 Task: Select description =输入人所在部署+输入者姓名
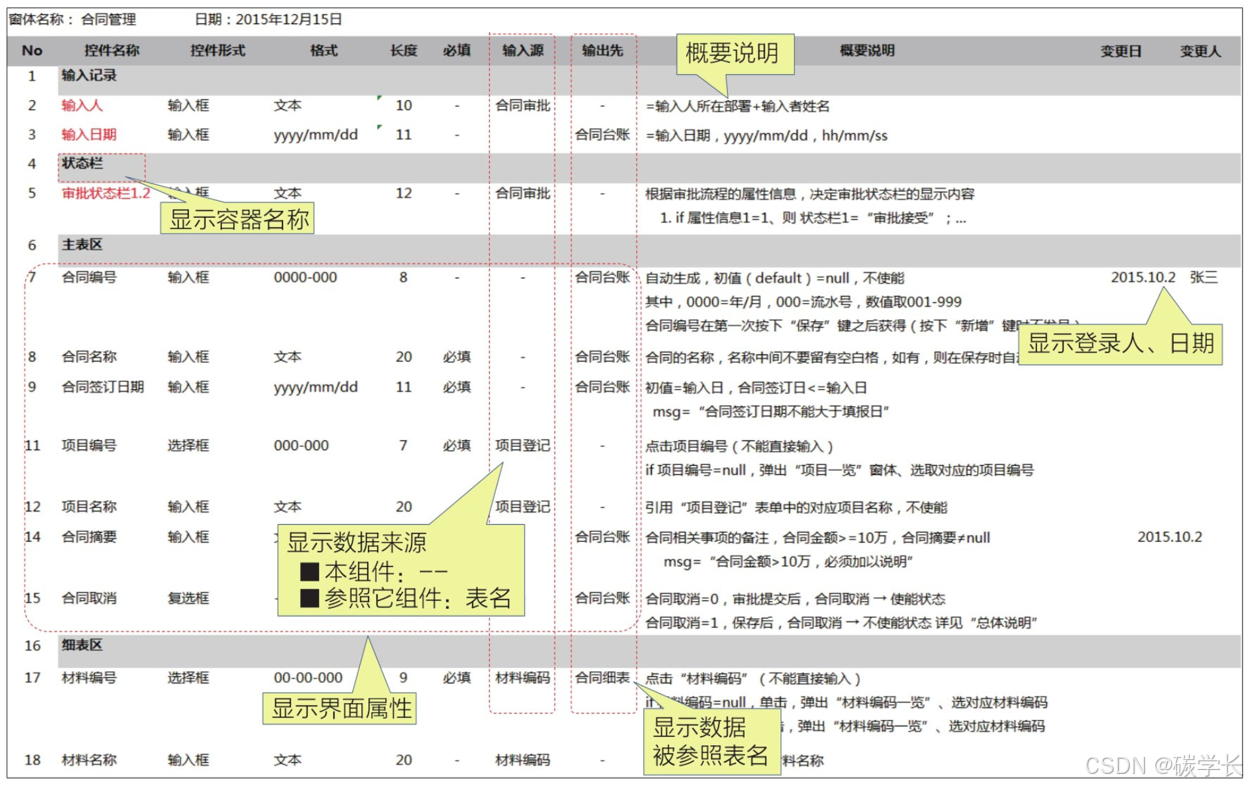pos(737,105)
